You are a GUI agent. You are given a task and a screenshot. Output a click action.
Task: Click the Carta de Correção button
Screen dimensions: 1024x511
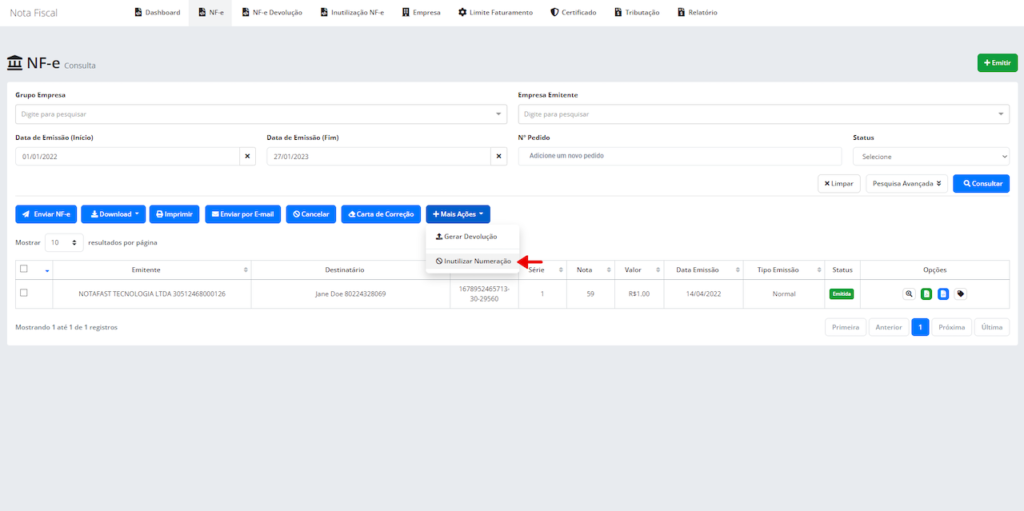click(381, 214)
